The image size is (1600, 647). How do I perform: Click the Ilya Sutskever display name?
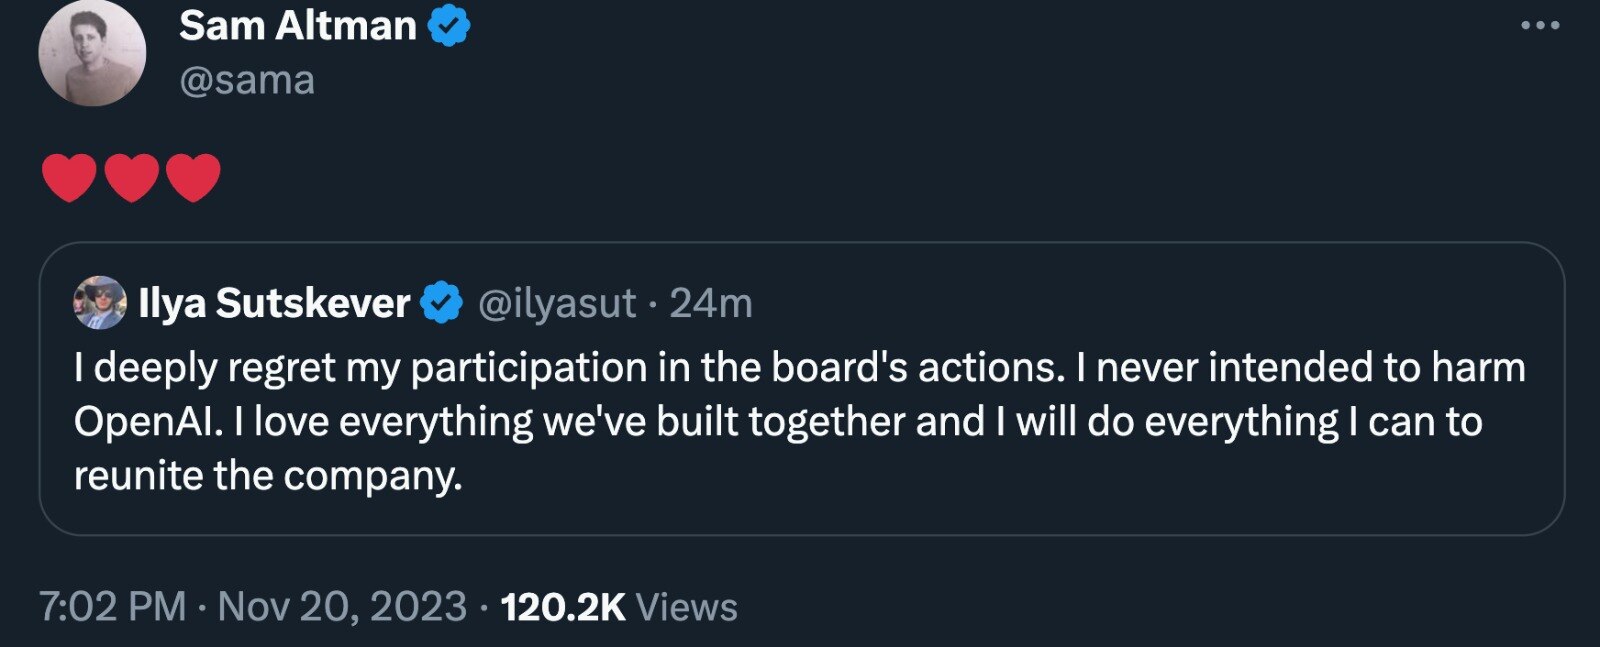point(275,303)
